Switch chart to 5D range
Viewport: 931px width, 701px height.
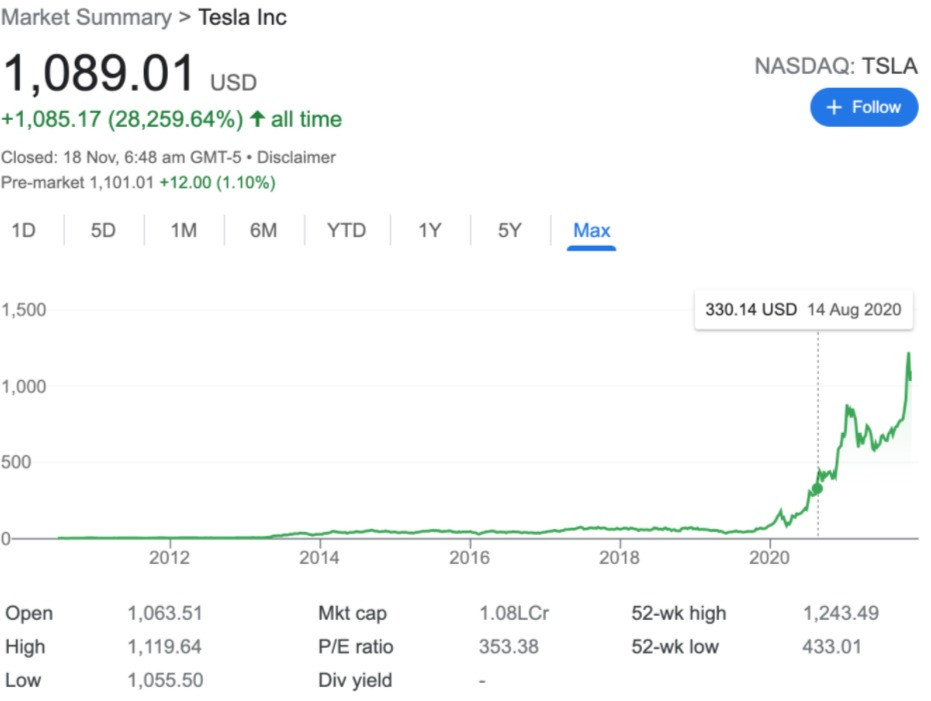pos(103,230)
